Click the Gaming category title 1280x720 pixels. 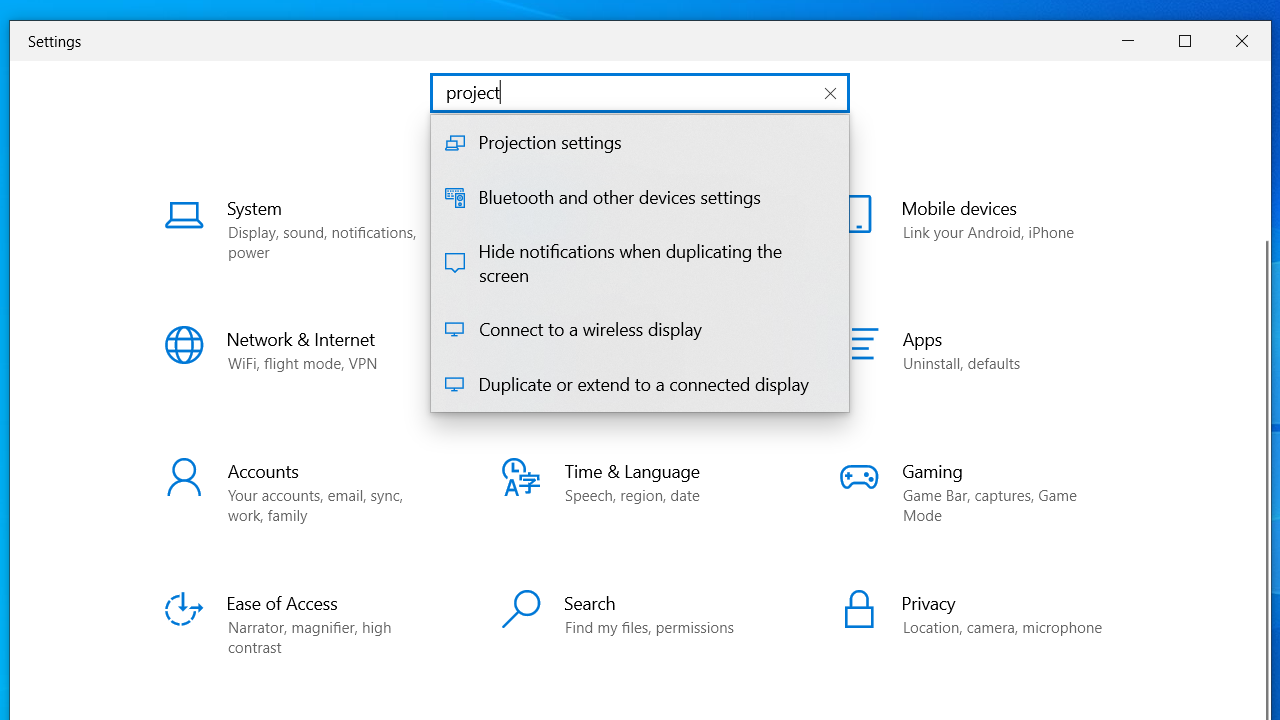point(932,472)
